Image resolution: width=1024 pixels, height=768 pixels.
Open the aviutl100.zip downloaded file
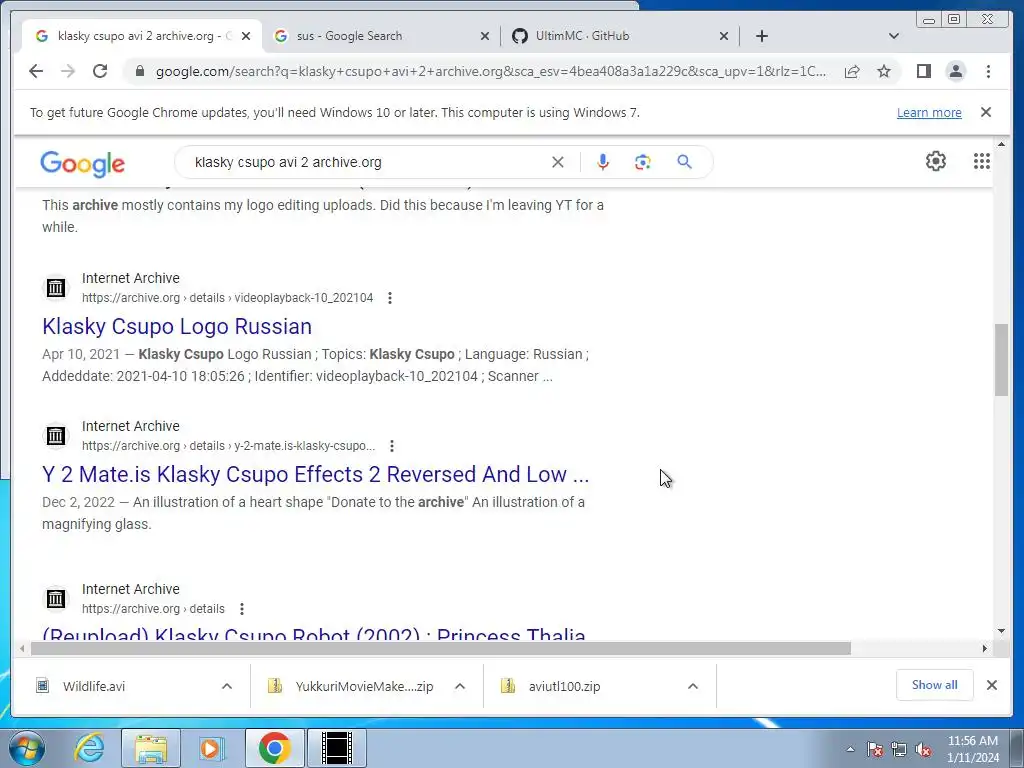[x=564, y=686]
